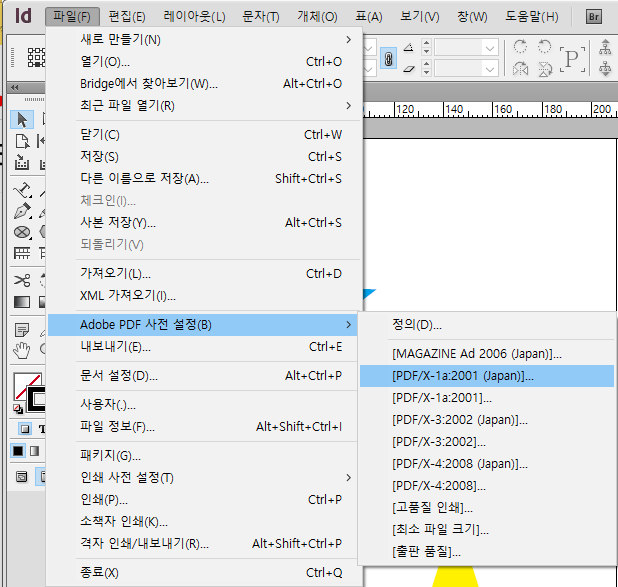The image size is (618, 587).
Task: Select the Type on a Path tool
Action: click(22, 190)
